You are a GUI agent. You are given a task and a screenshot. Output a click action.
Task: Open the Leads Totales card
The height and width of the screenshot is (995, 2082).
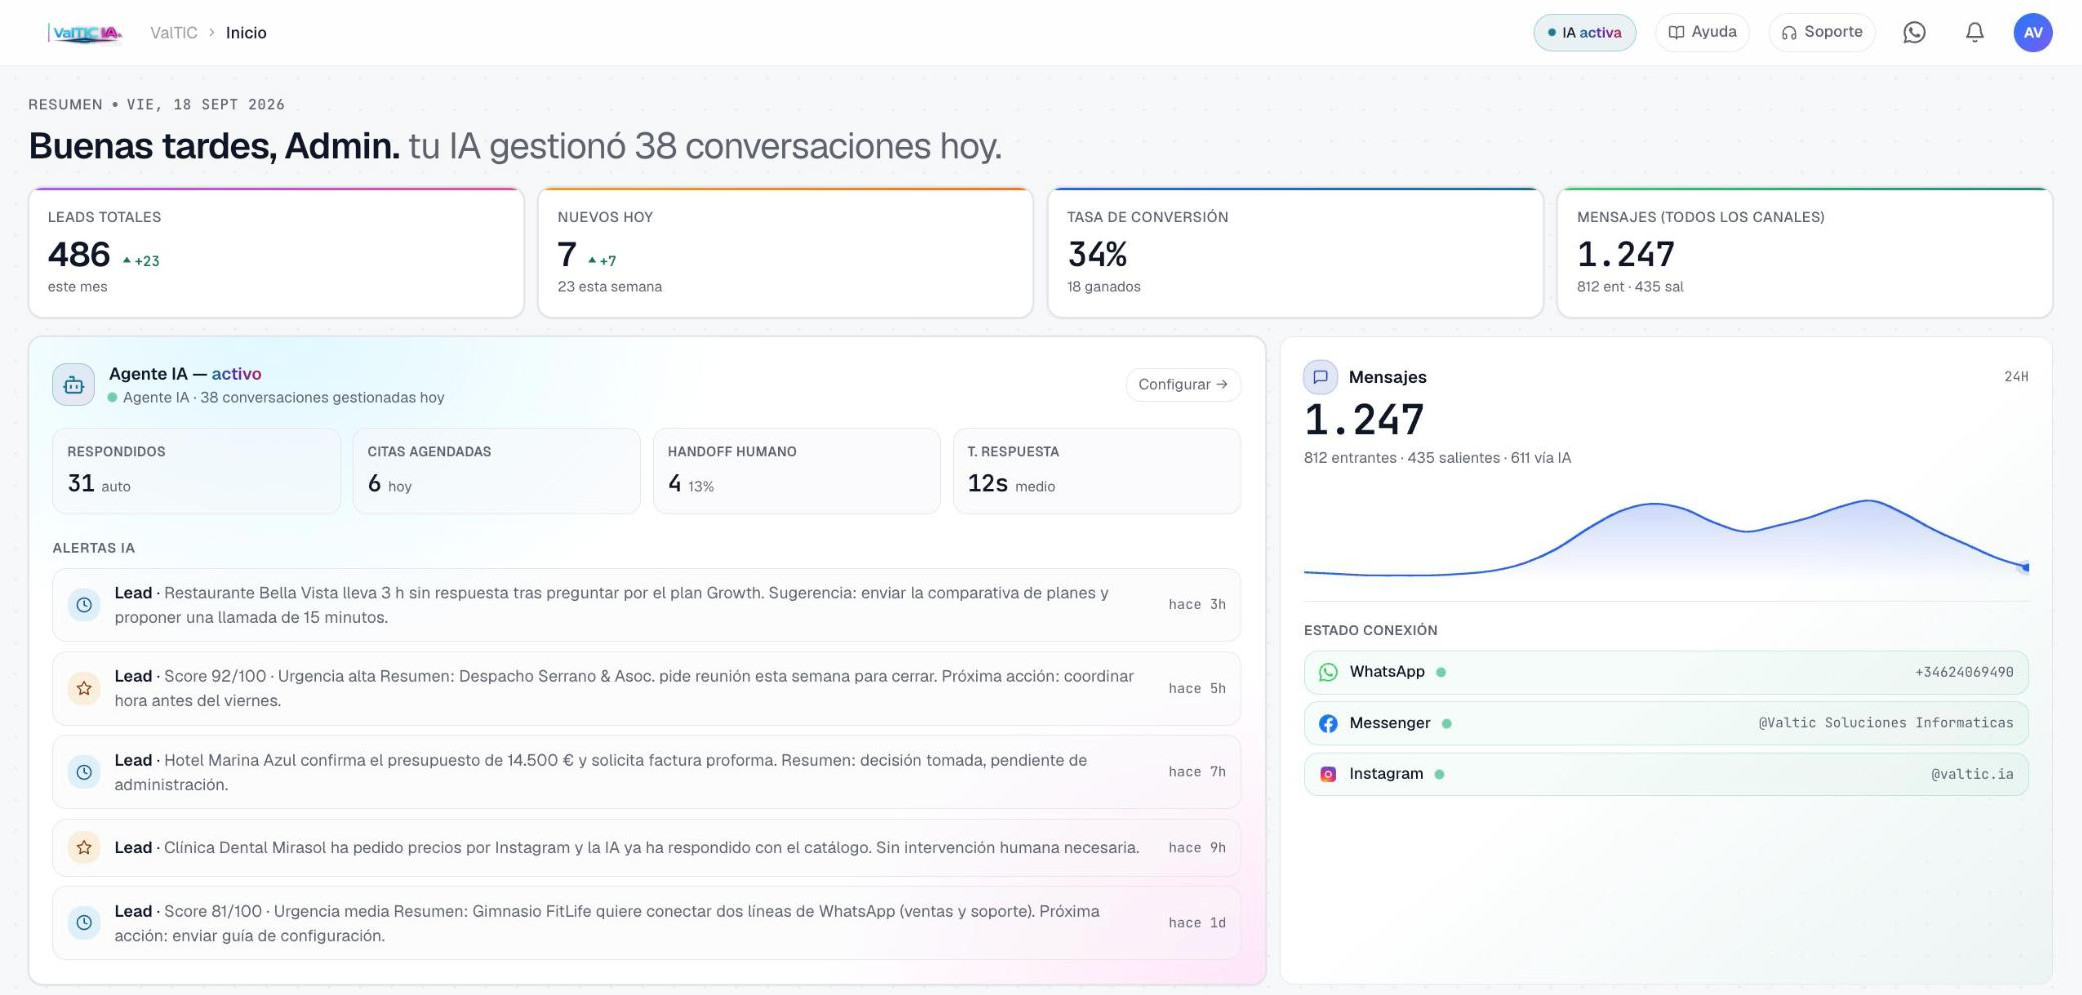tap(276, 253)
